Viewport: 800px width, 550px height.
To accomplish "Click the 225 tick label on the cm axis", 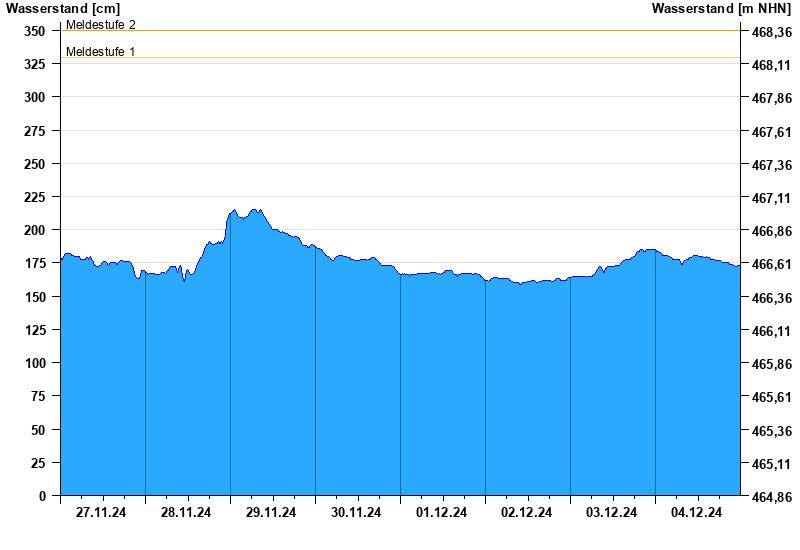I will click(x=35, y=197).
